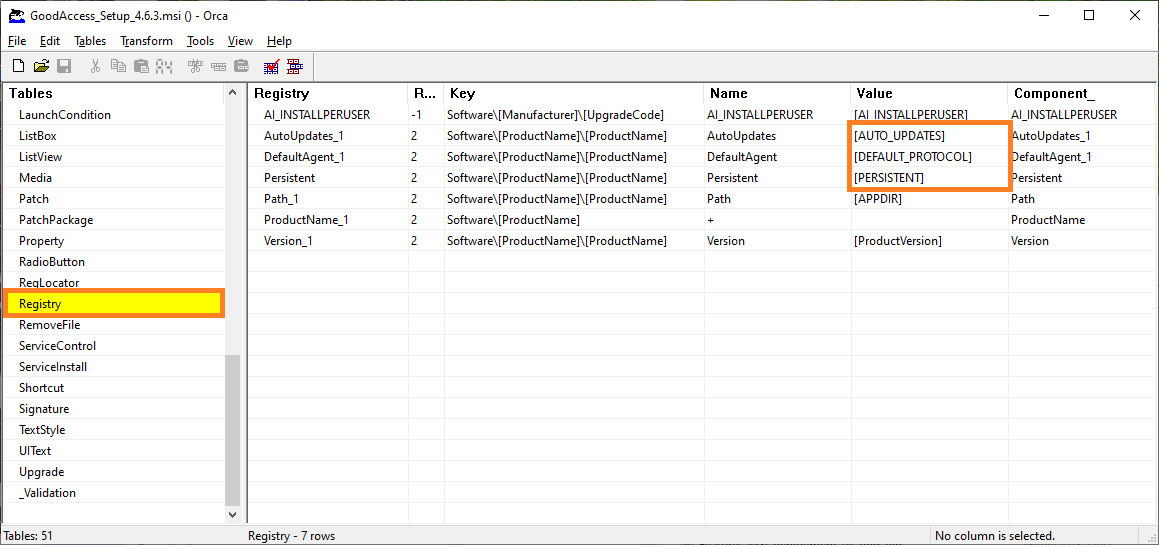Open the Help menu
This screenshot has height=545, width=1159.
[x=279, y=41]
